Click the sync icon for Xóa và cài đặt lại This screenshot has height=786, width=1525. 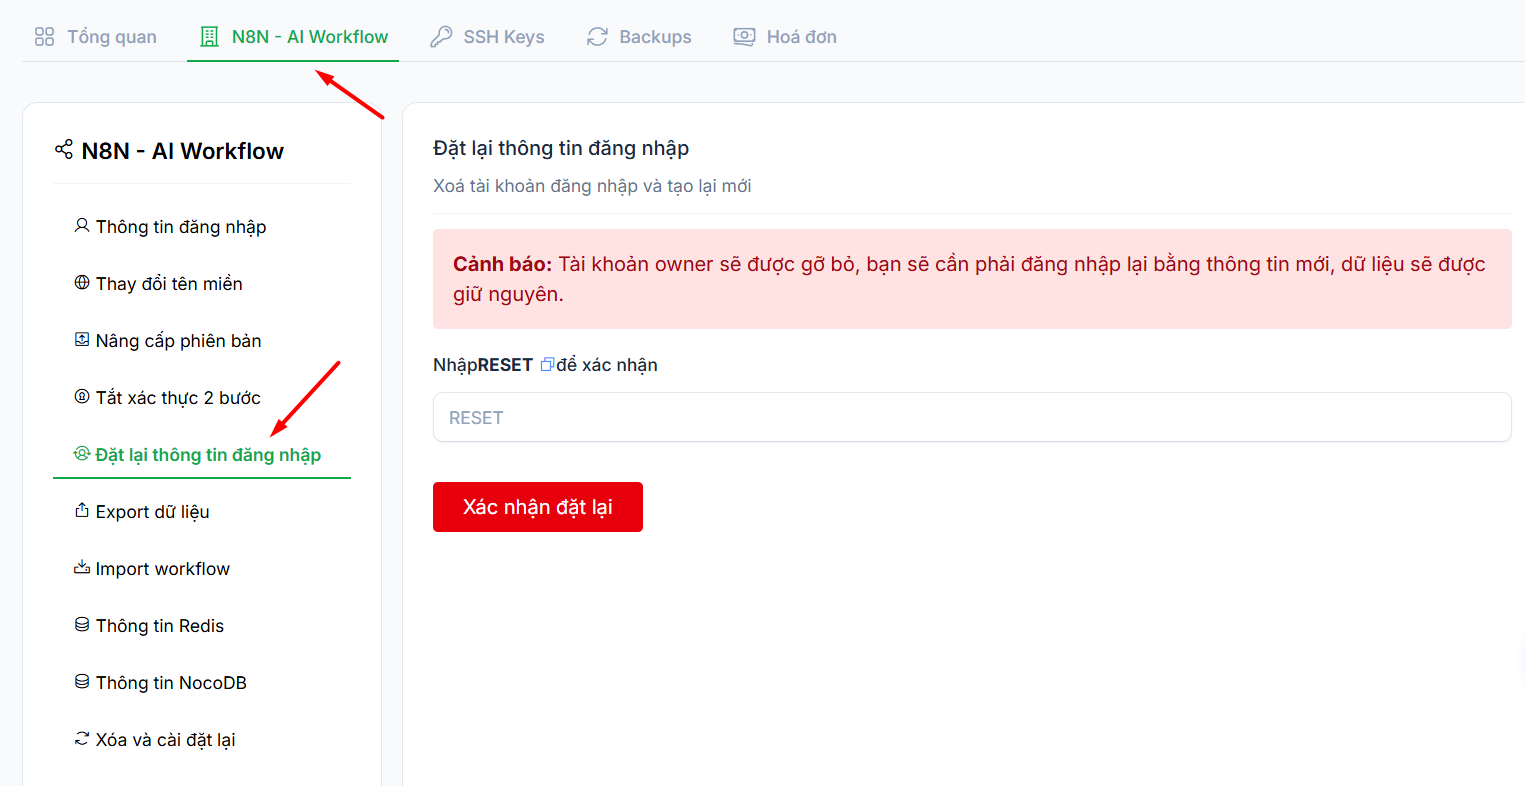click(x=82, y=739)
